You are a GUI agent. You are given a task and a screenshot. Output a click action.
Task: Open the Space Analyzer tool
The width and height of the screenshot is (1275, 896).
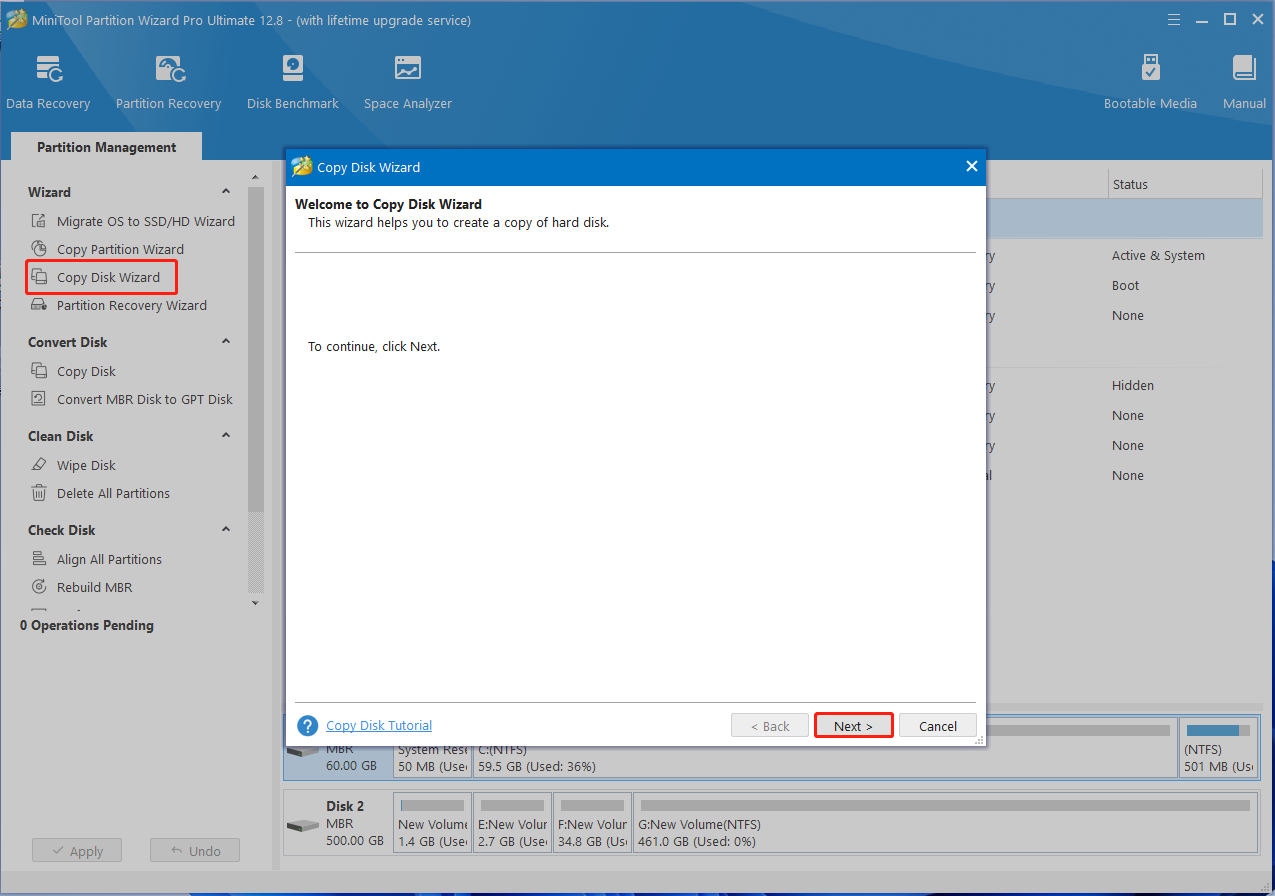point(407,82)
